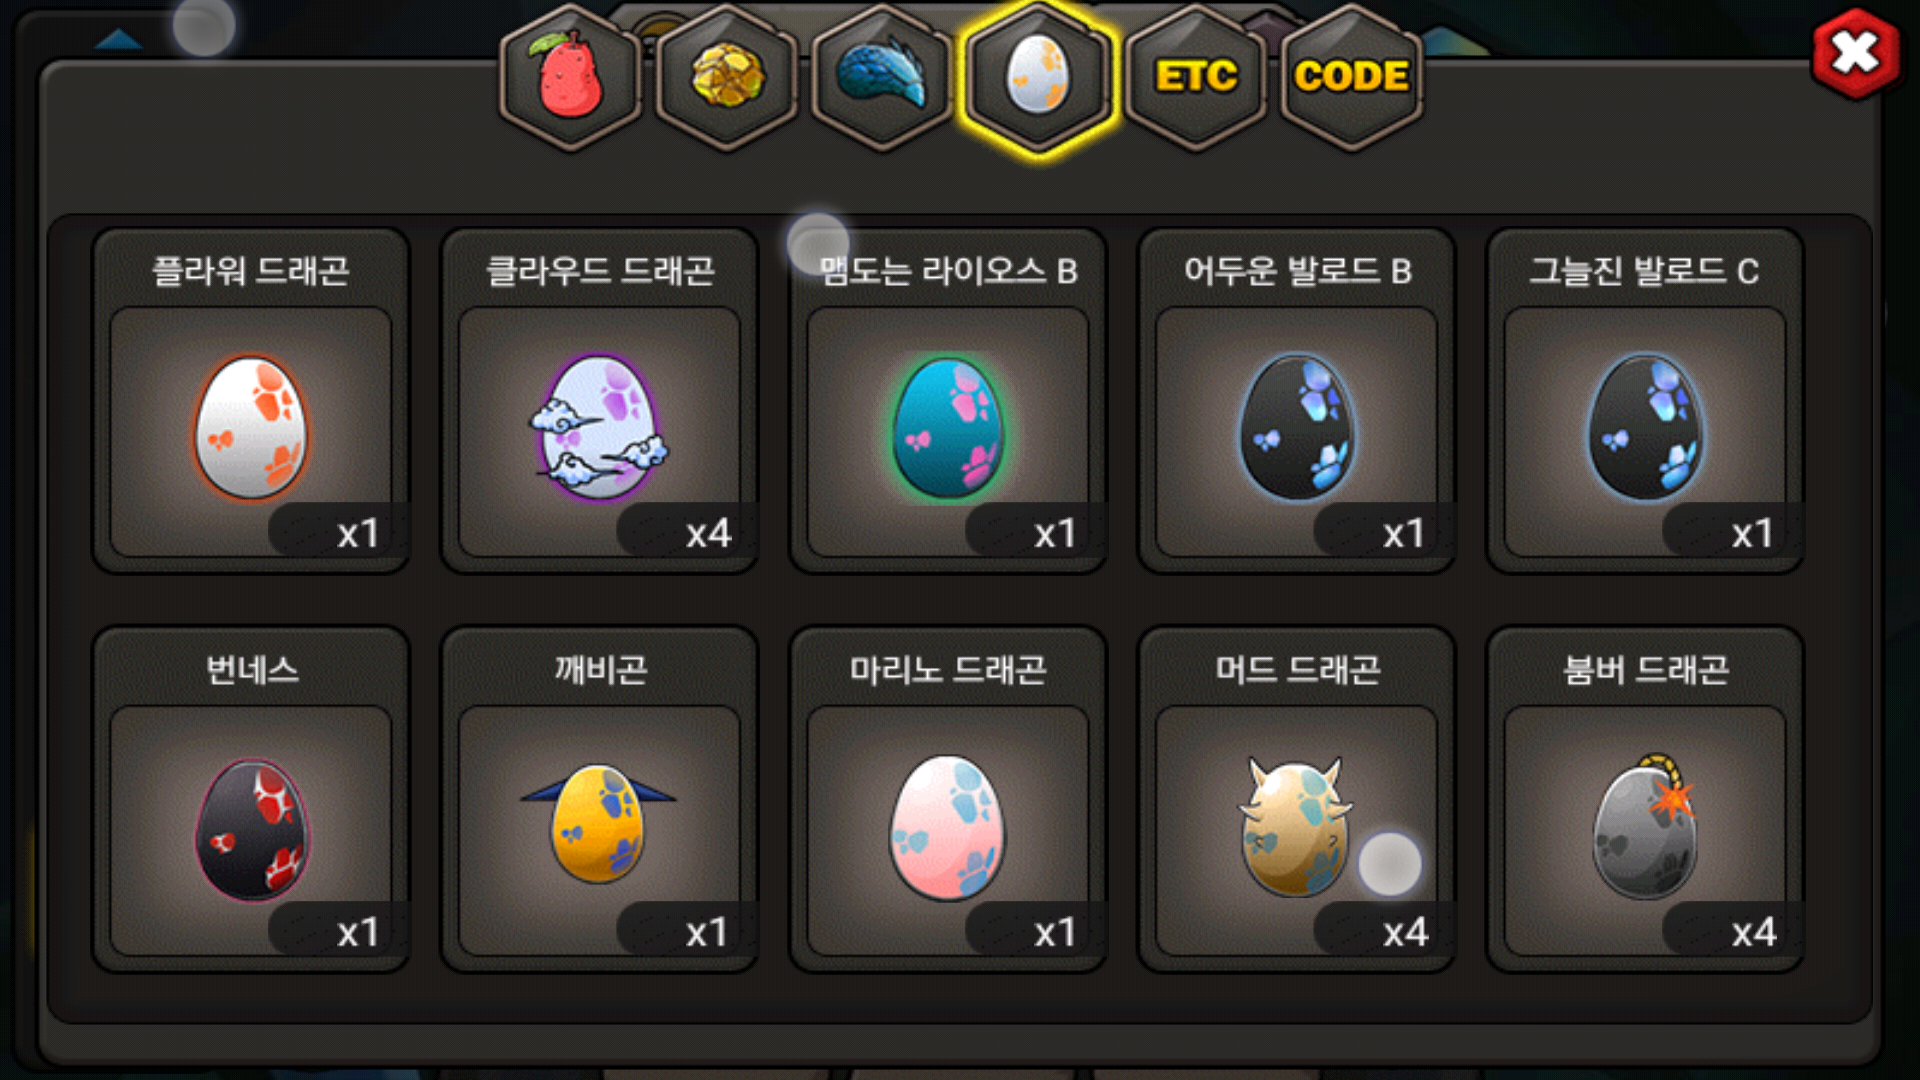This screenshot has width=1920, height=1080.
Task: Choose the 그늘진 발로드 C egg
Action: click(x=1645, y=428)
